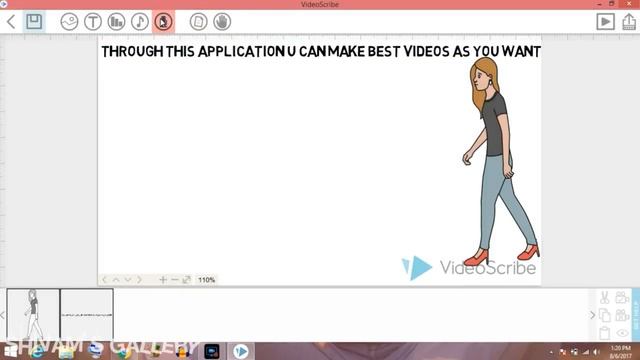Insert a chart with the bar chart icon

click(116, 22)
